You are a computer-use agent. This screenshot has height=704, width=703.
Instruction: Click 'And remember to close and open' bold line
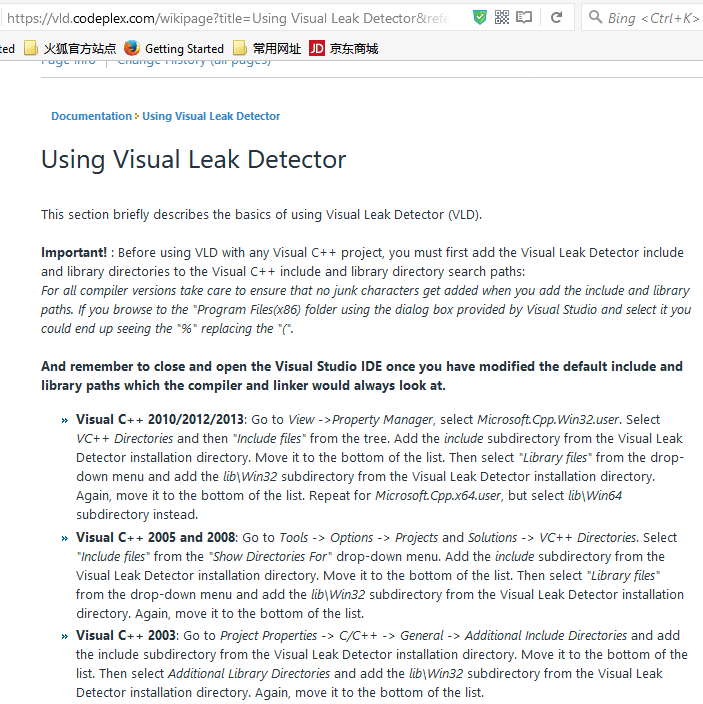pos(362,376)
